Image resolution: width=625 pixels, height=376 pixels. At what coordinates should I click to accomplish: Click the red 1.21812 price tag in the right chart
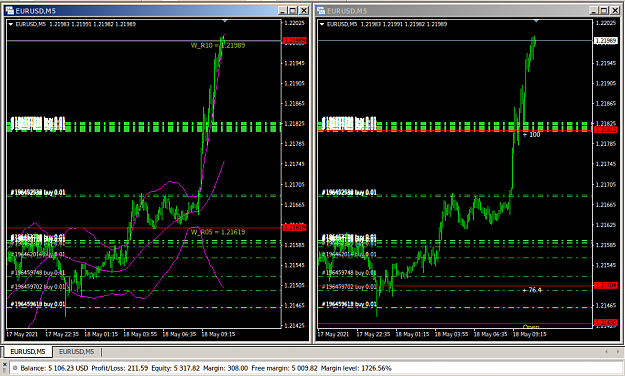coord(606,130)
